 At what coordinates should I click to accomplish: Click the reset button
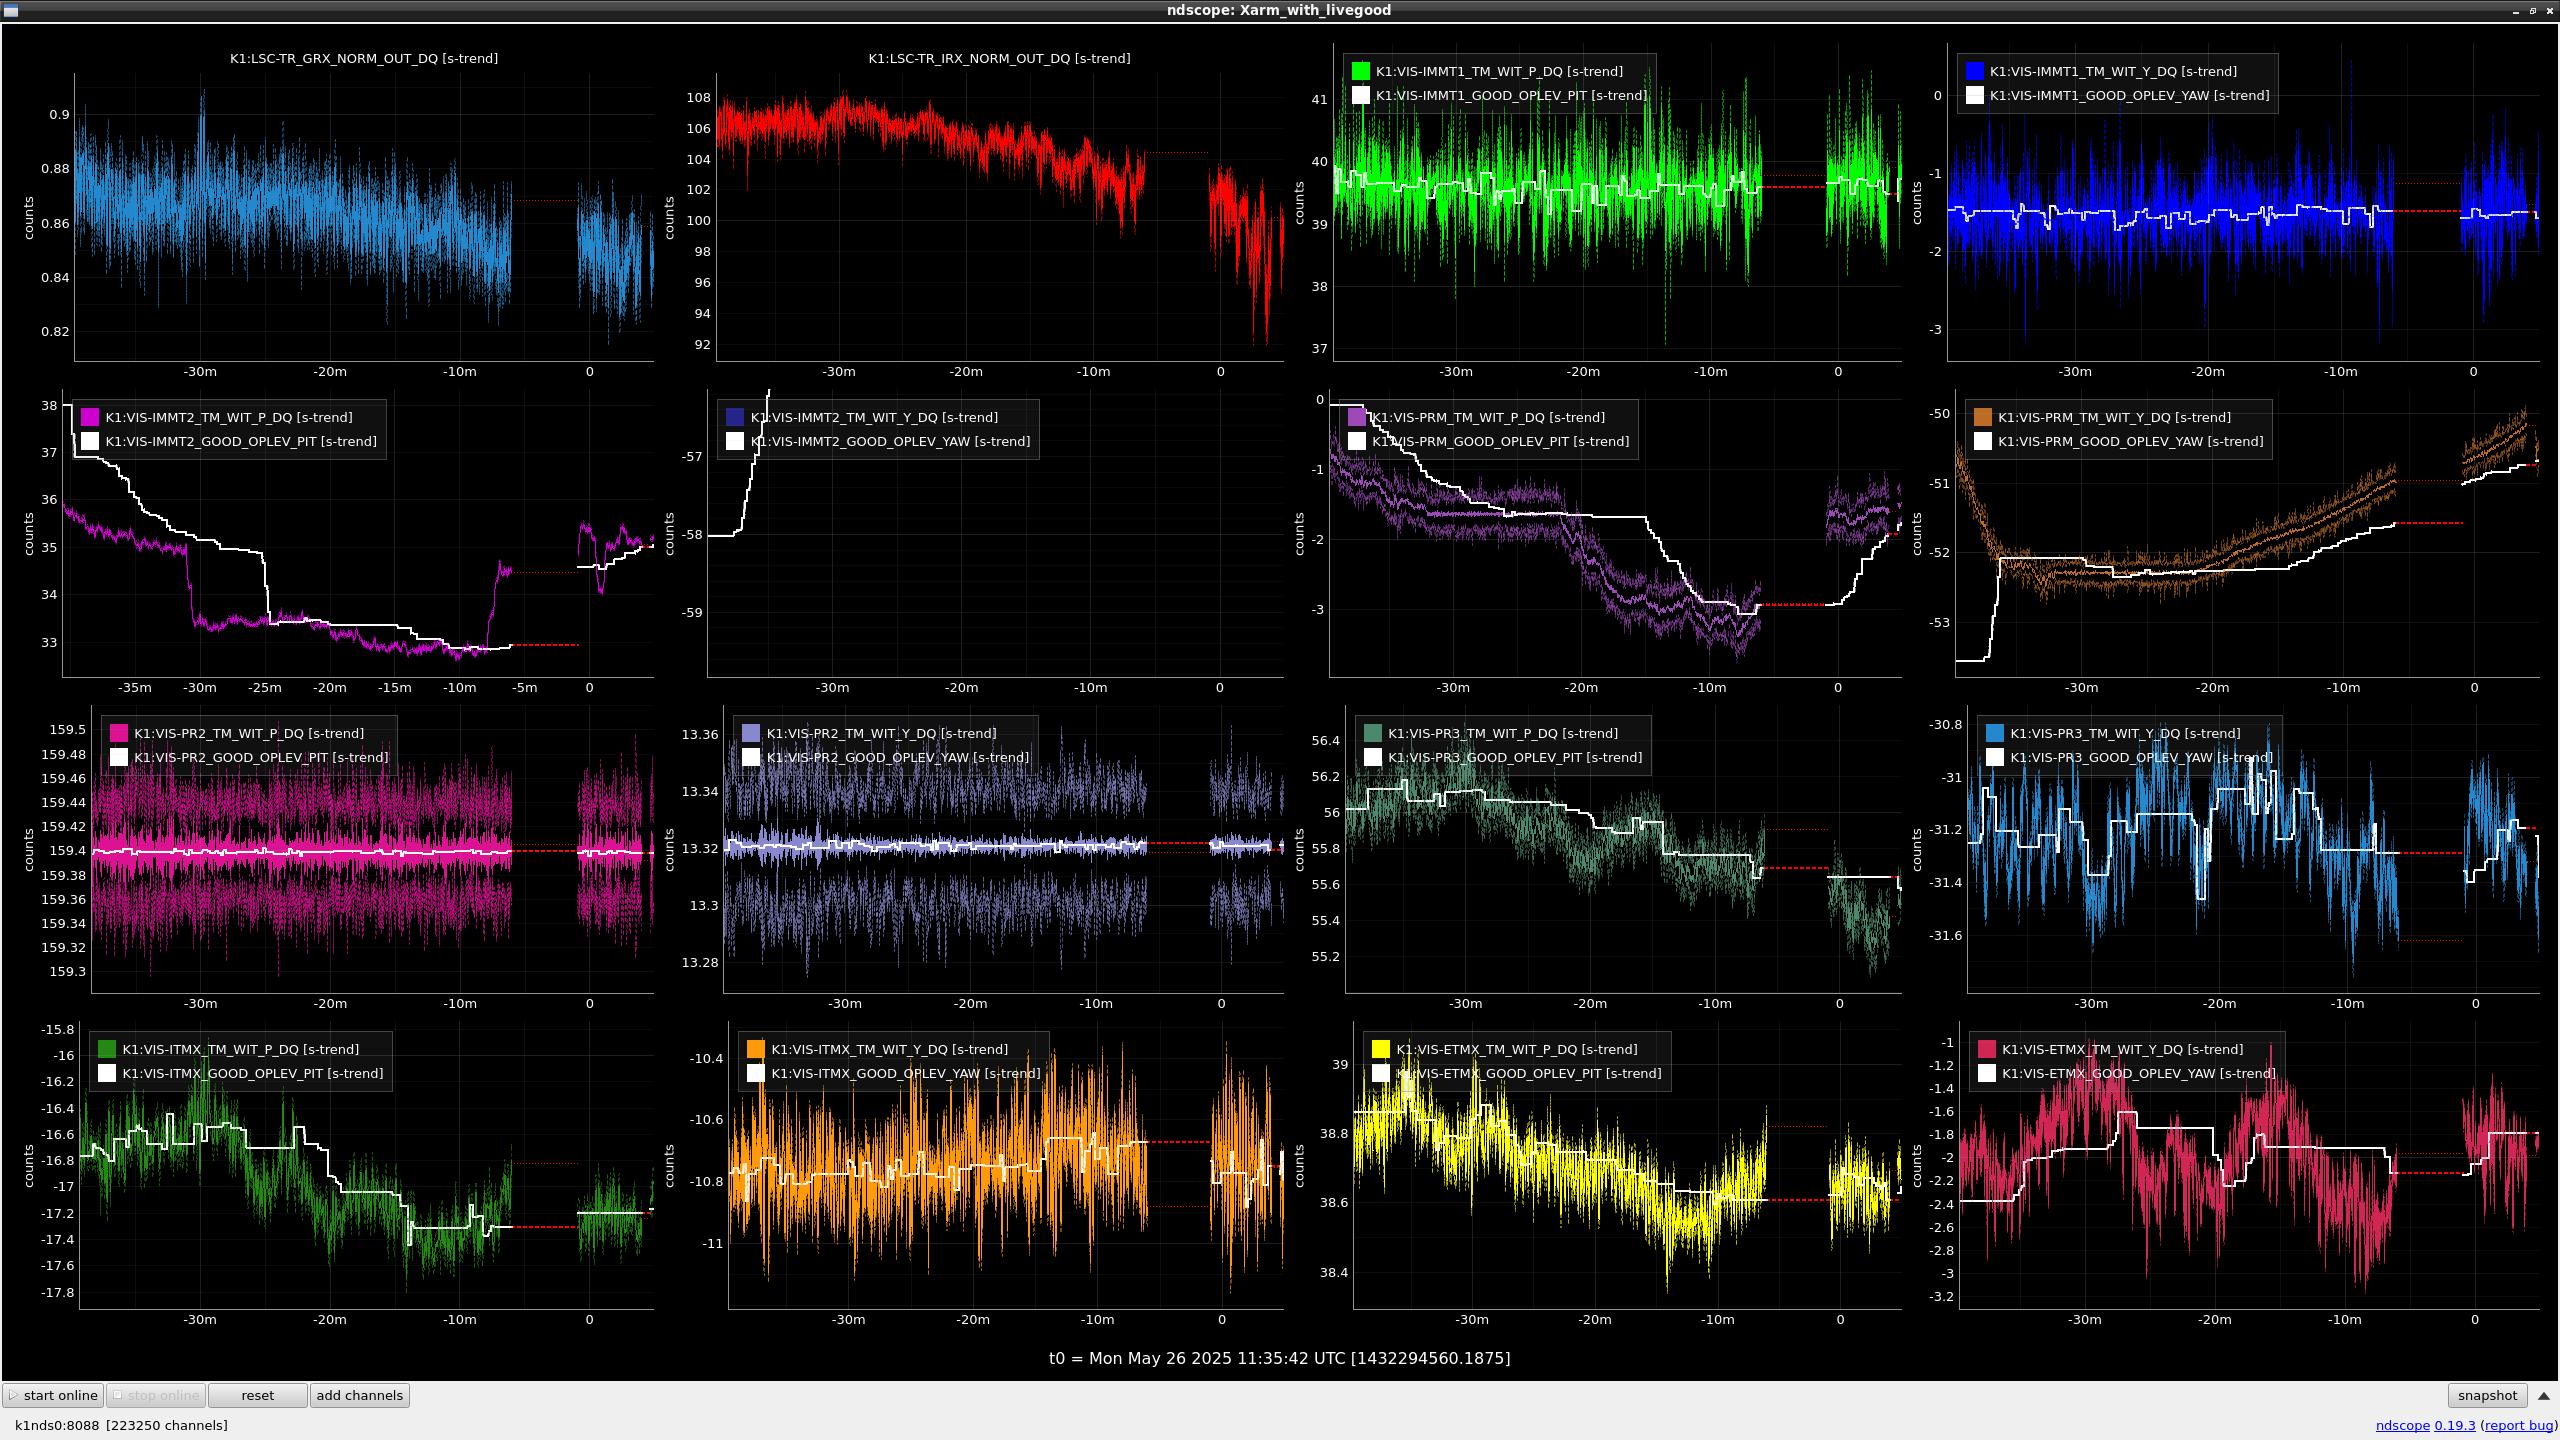click(x=257, y=1395)
